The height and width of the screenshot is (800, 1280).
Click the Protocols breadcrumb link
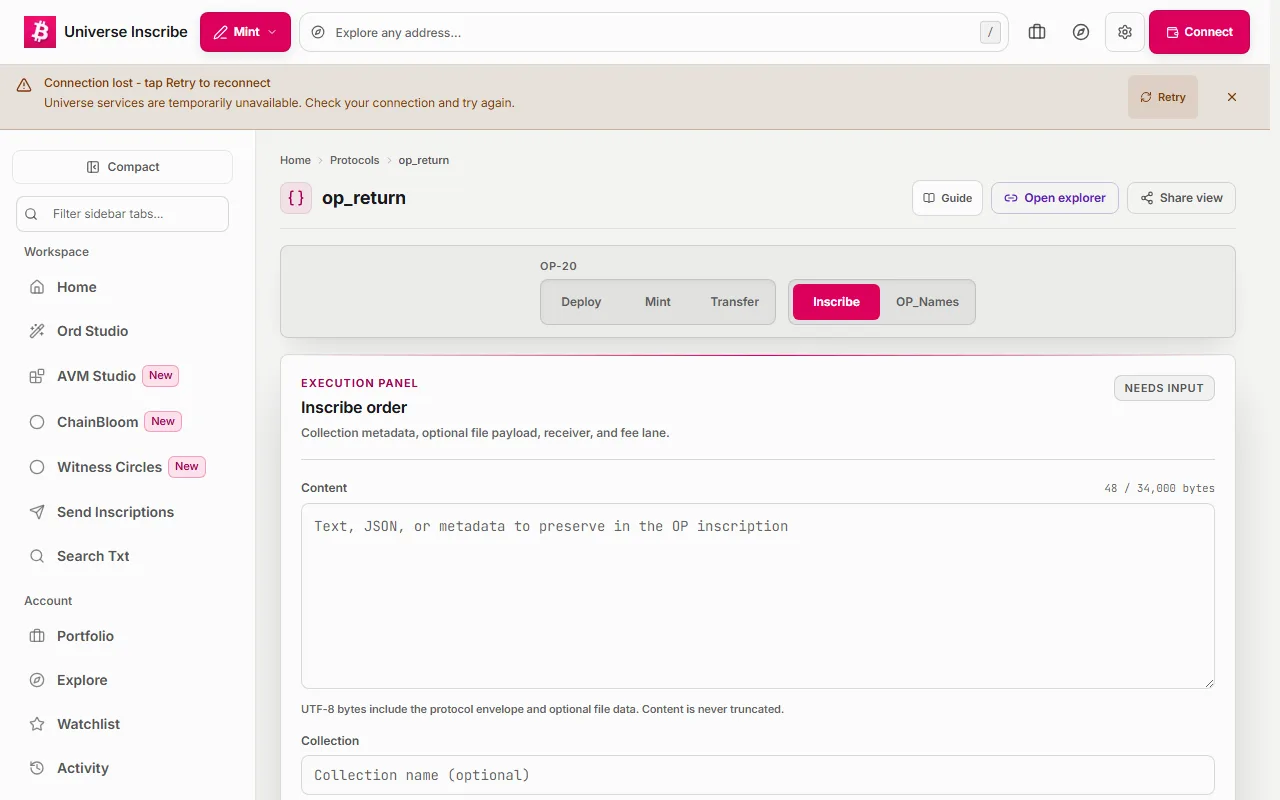(x=355, y=160)
